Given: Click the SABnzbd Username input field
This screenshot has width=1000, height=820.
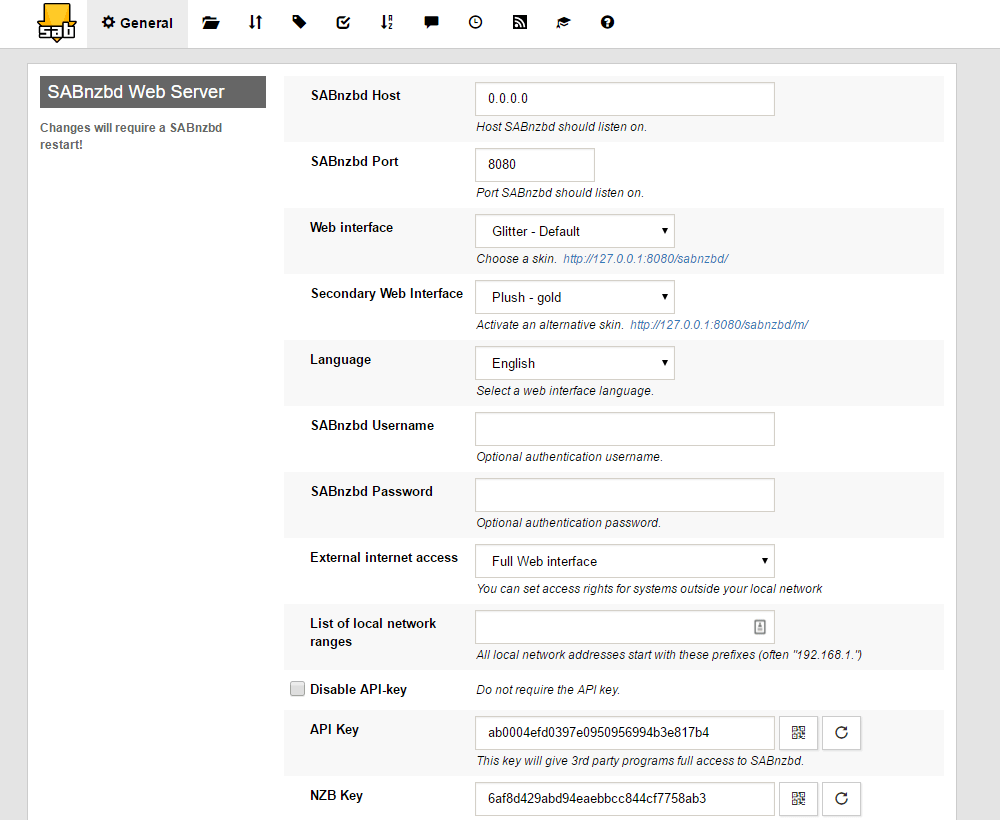Looking at the screenshot, I should tap(624, 429).
